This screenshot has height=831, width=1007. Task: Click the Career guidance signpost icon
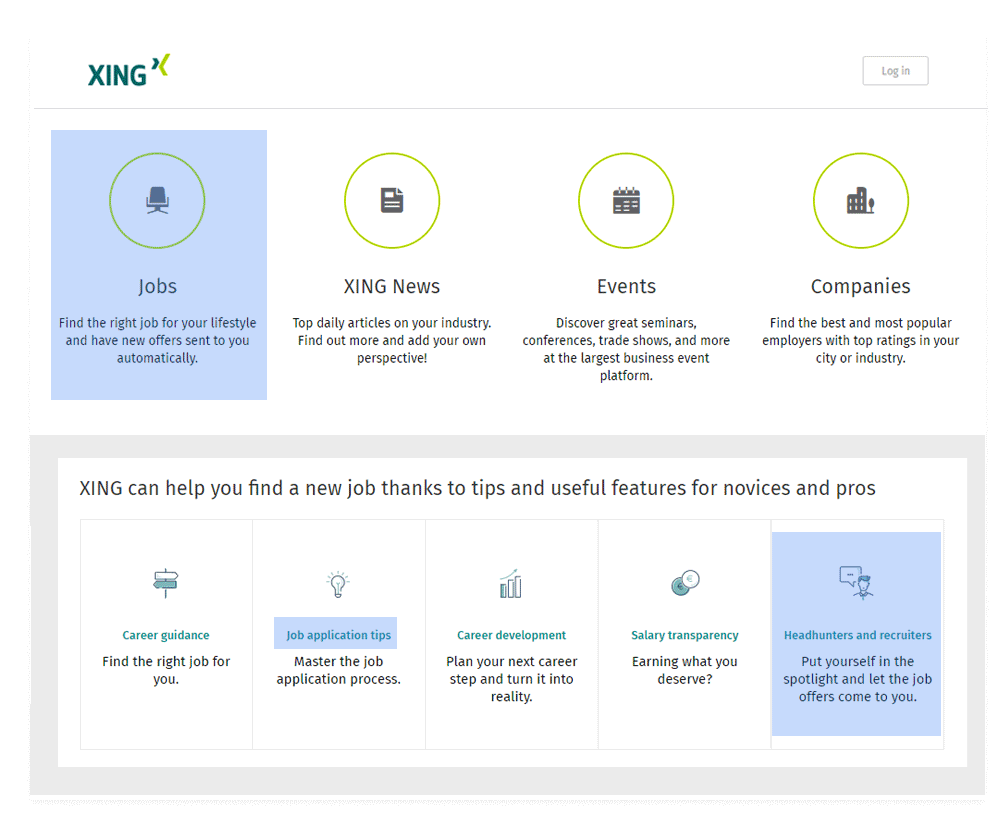coord(166,583)
